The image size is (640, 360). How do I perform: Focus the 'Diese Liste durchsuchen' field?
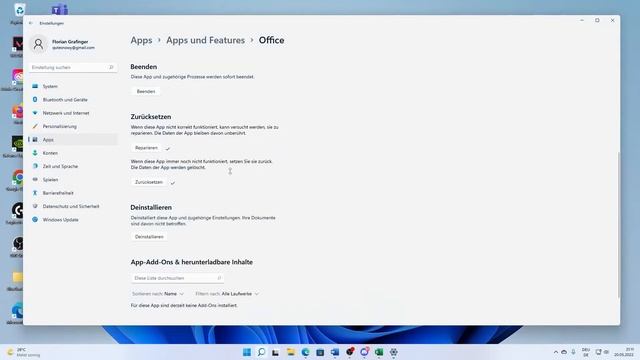(177, 278)
